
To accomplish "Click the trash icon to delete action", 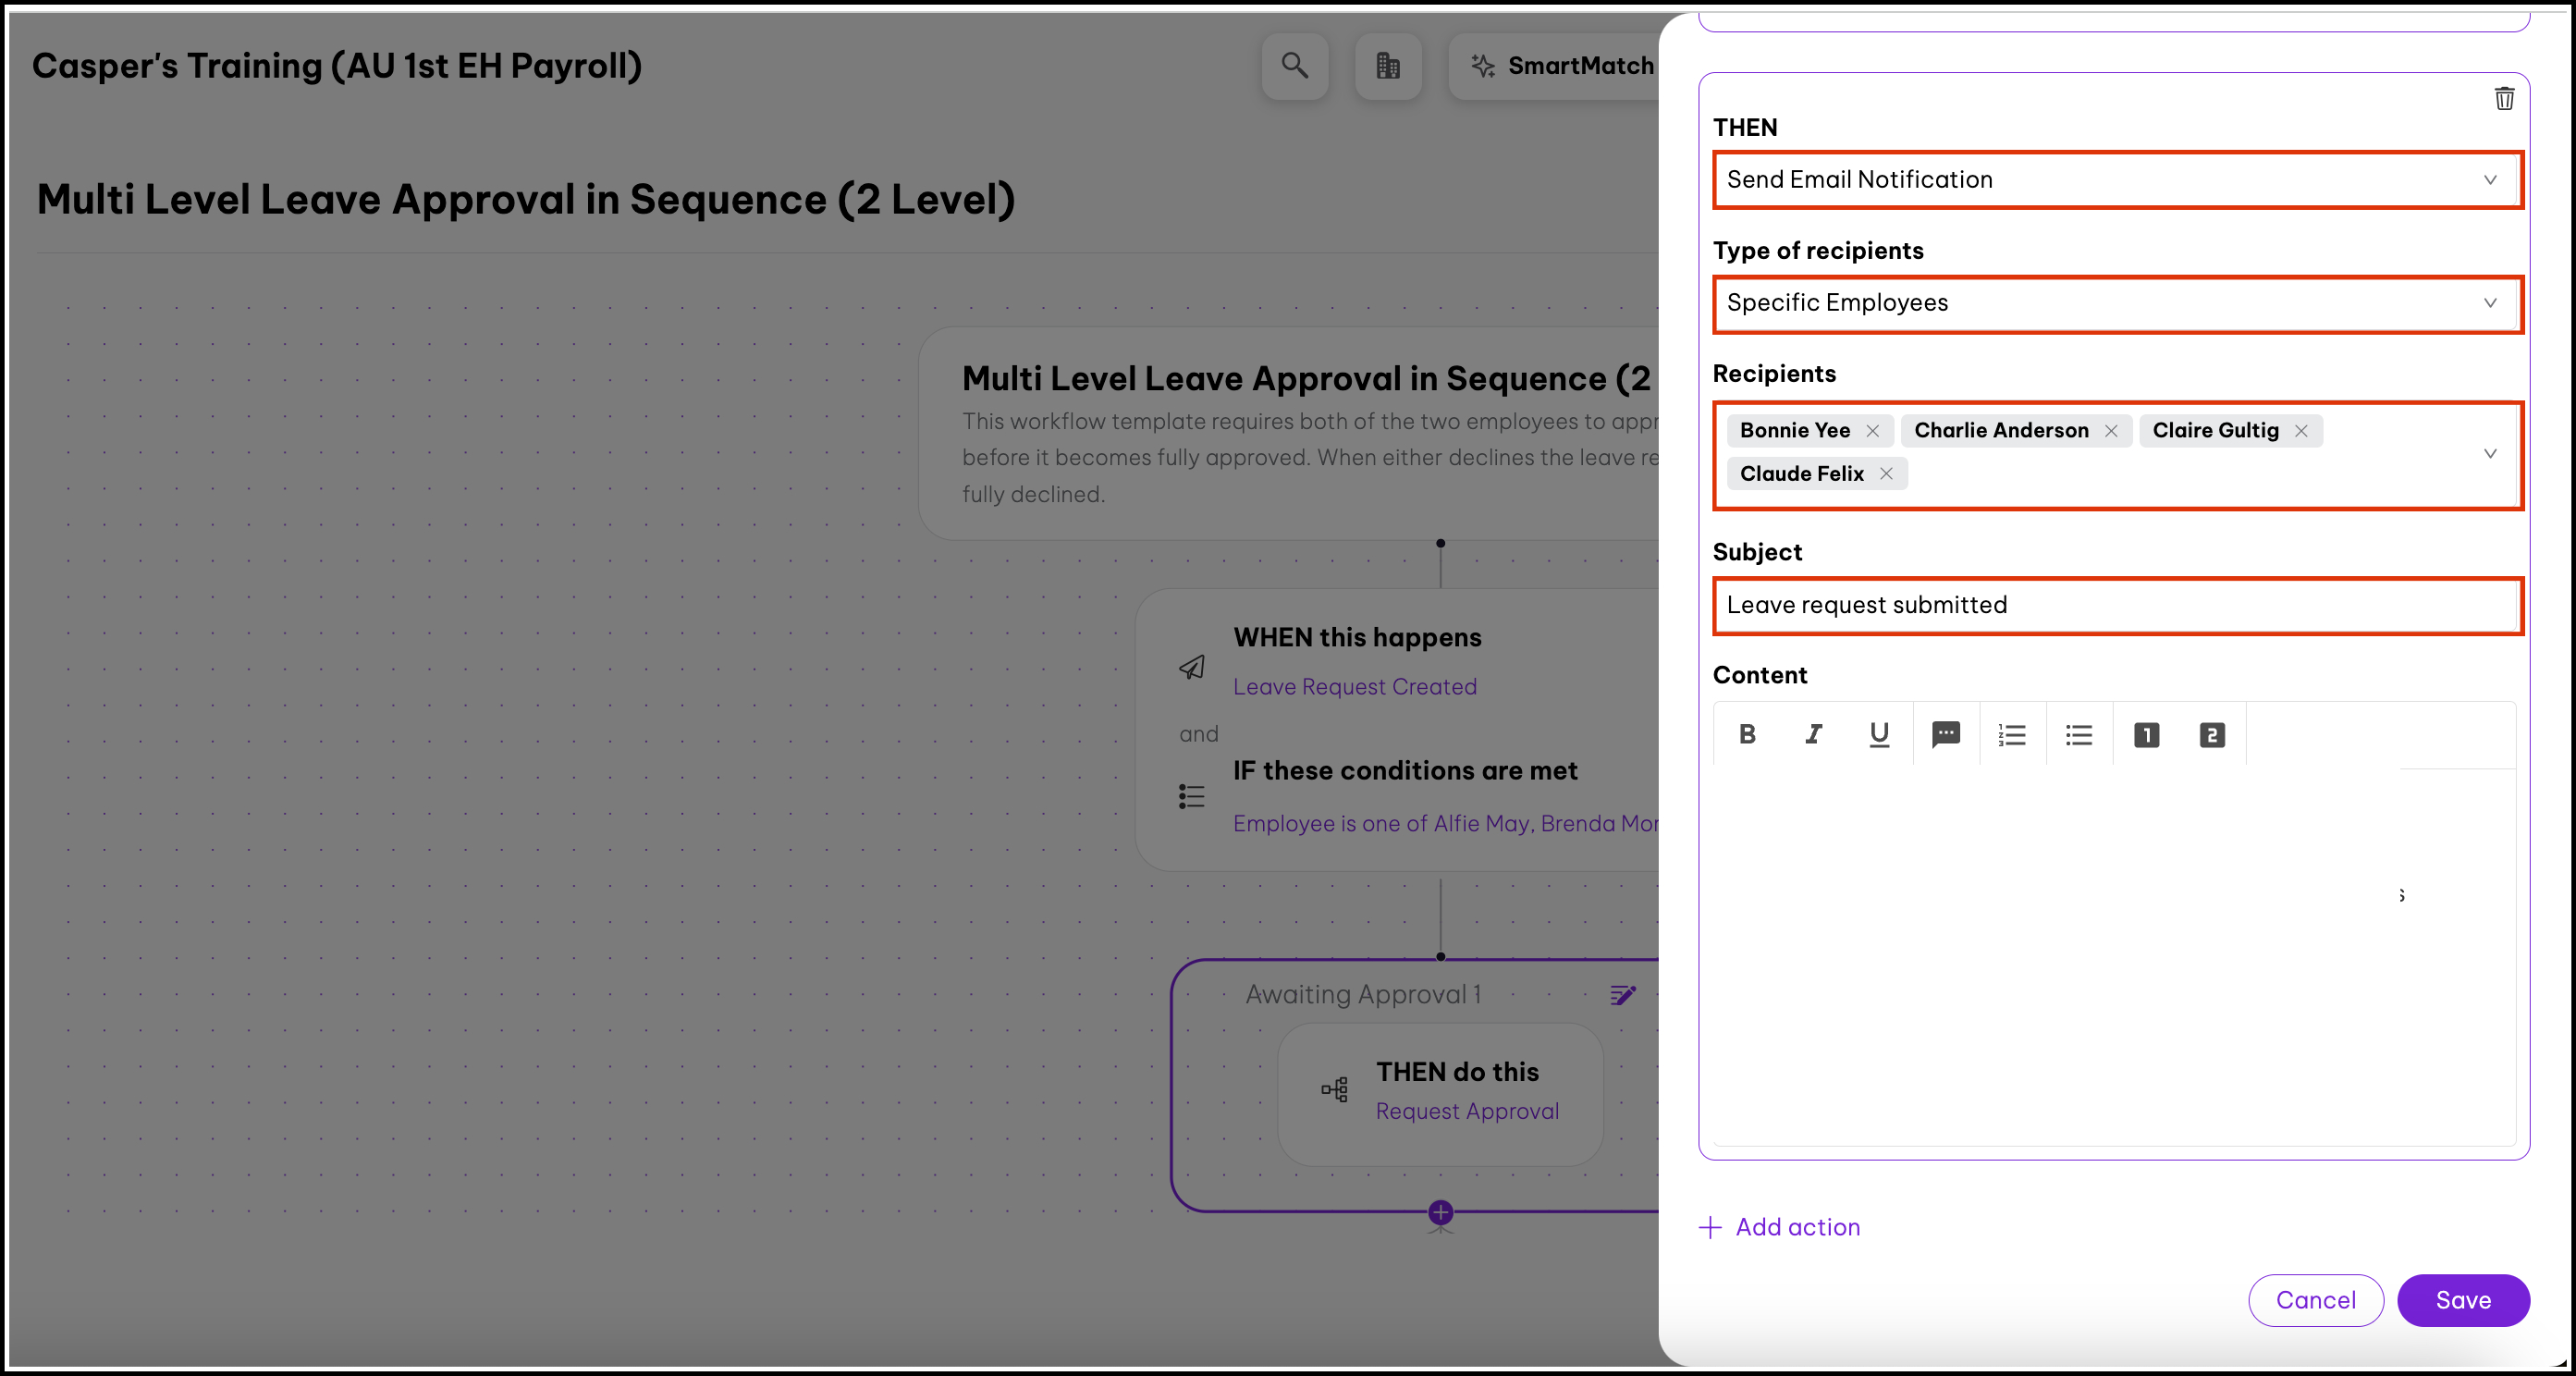I will click(2503, 98).
